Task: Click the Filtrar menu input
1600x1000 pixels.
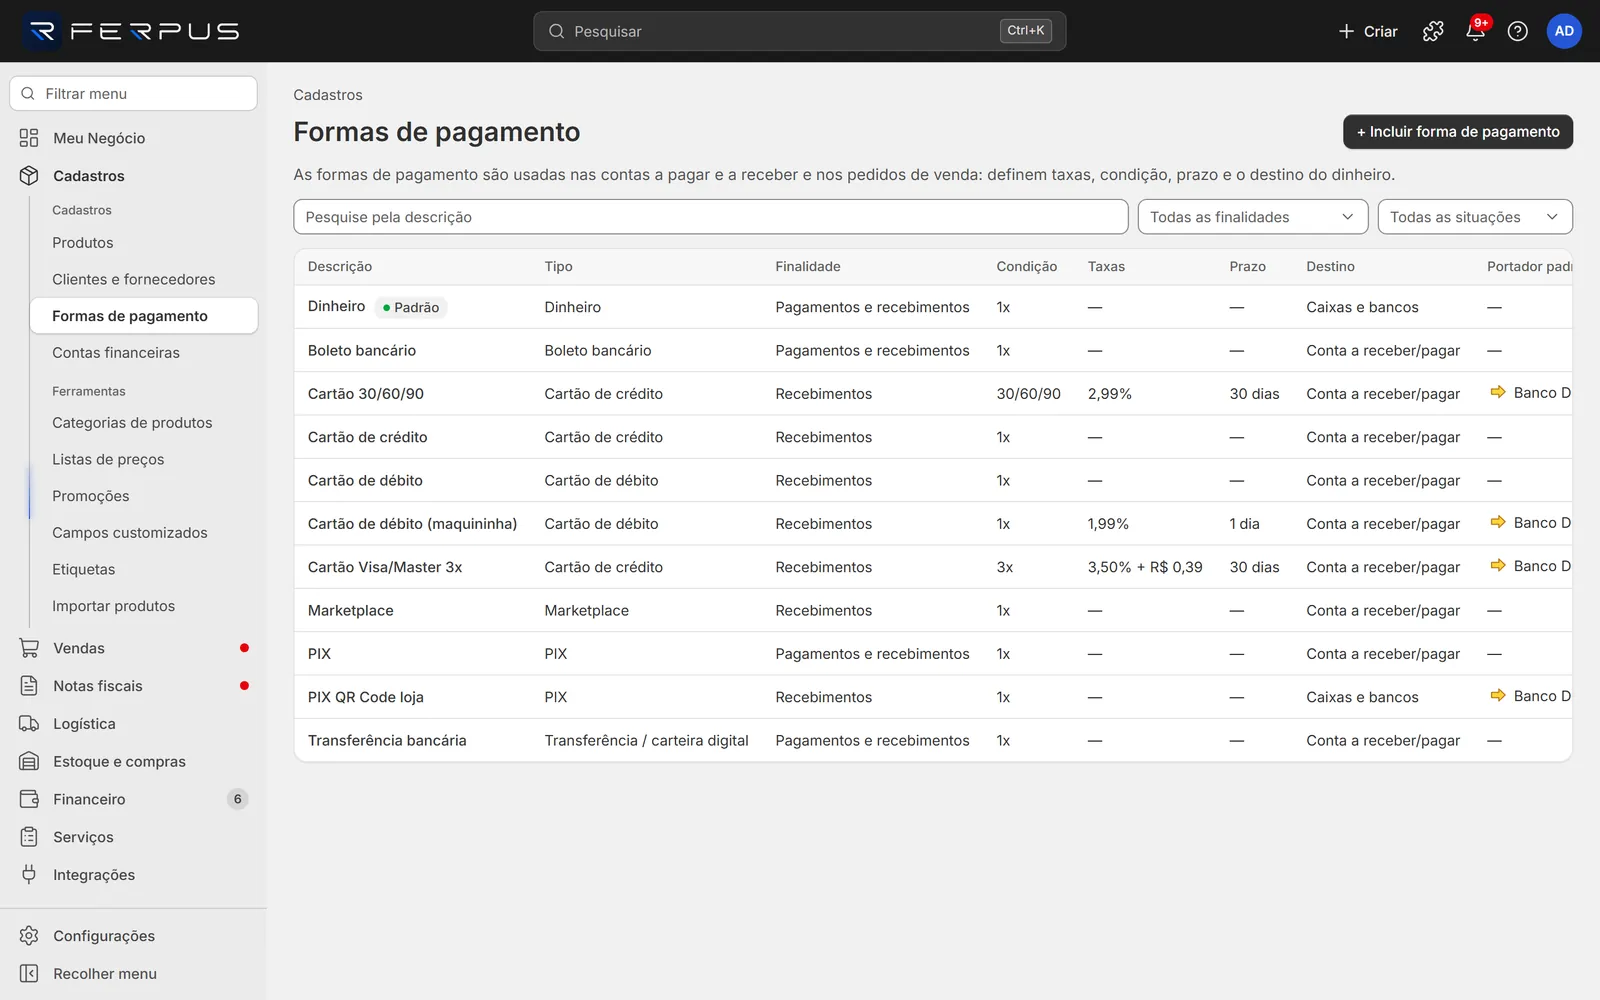Action: (x=133, y=94)
